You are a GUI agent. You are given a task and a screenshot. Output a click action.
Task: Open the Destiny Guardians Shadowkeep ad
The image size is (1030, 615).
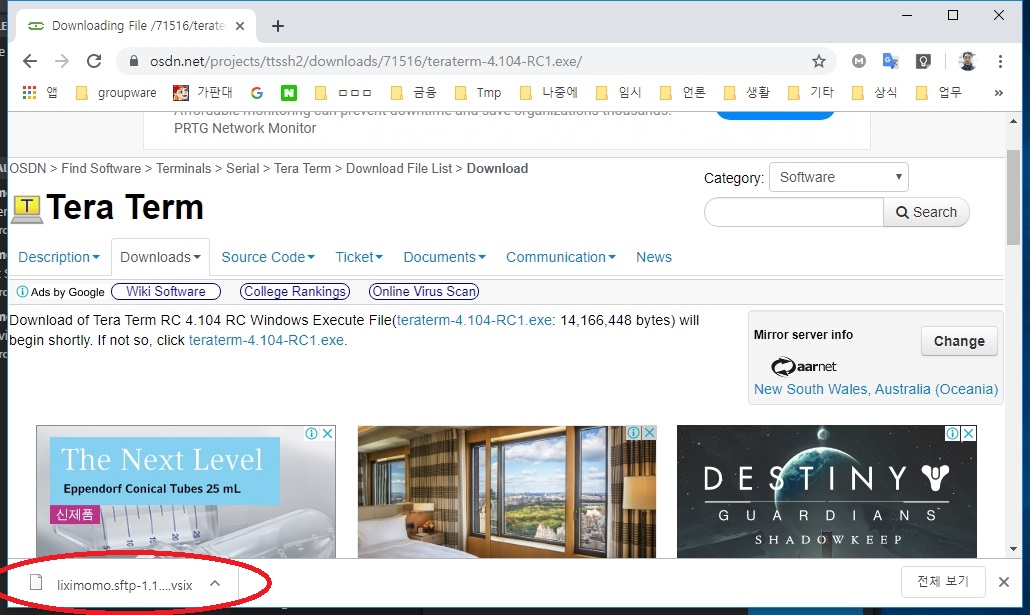pos(826,491)
